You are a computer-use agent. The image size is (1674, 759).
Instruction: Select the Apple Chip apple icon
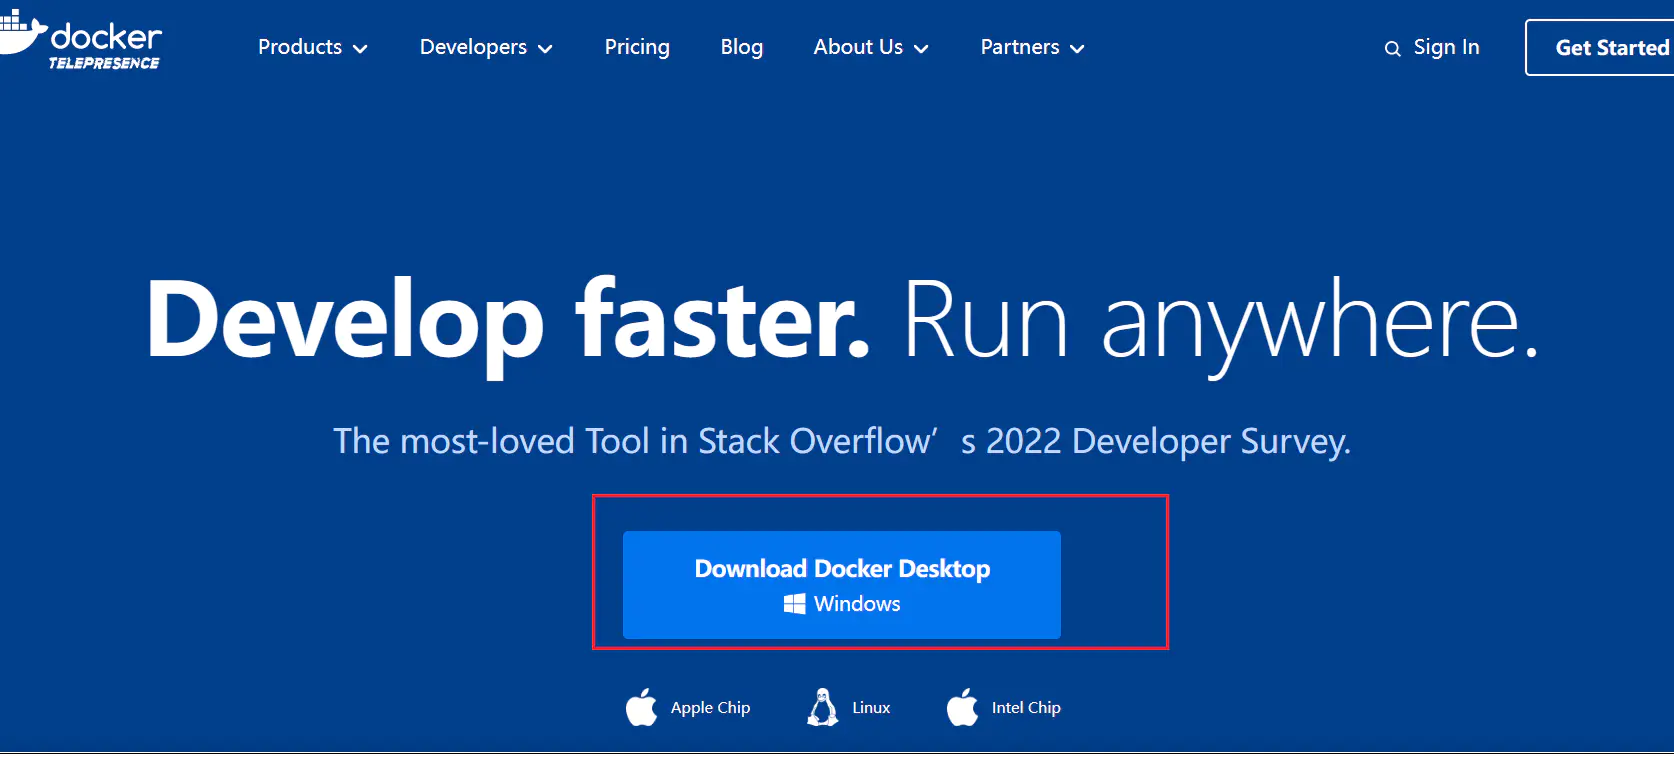pyautogui.click(x=642, y=707)
